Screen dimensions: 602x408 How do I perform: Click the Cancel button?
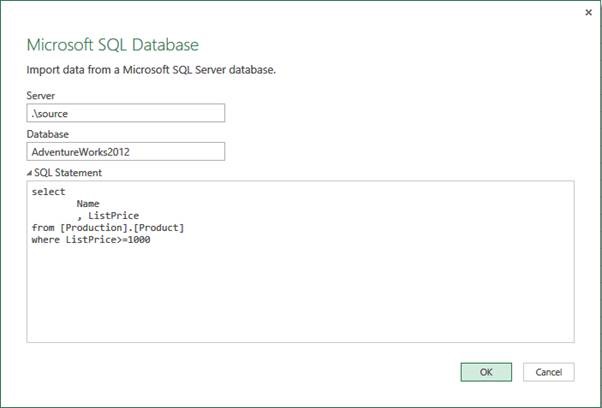(x=549, y=372)
